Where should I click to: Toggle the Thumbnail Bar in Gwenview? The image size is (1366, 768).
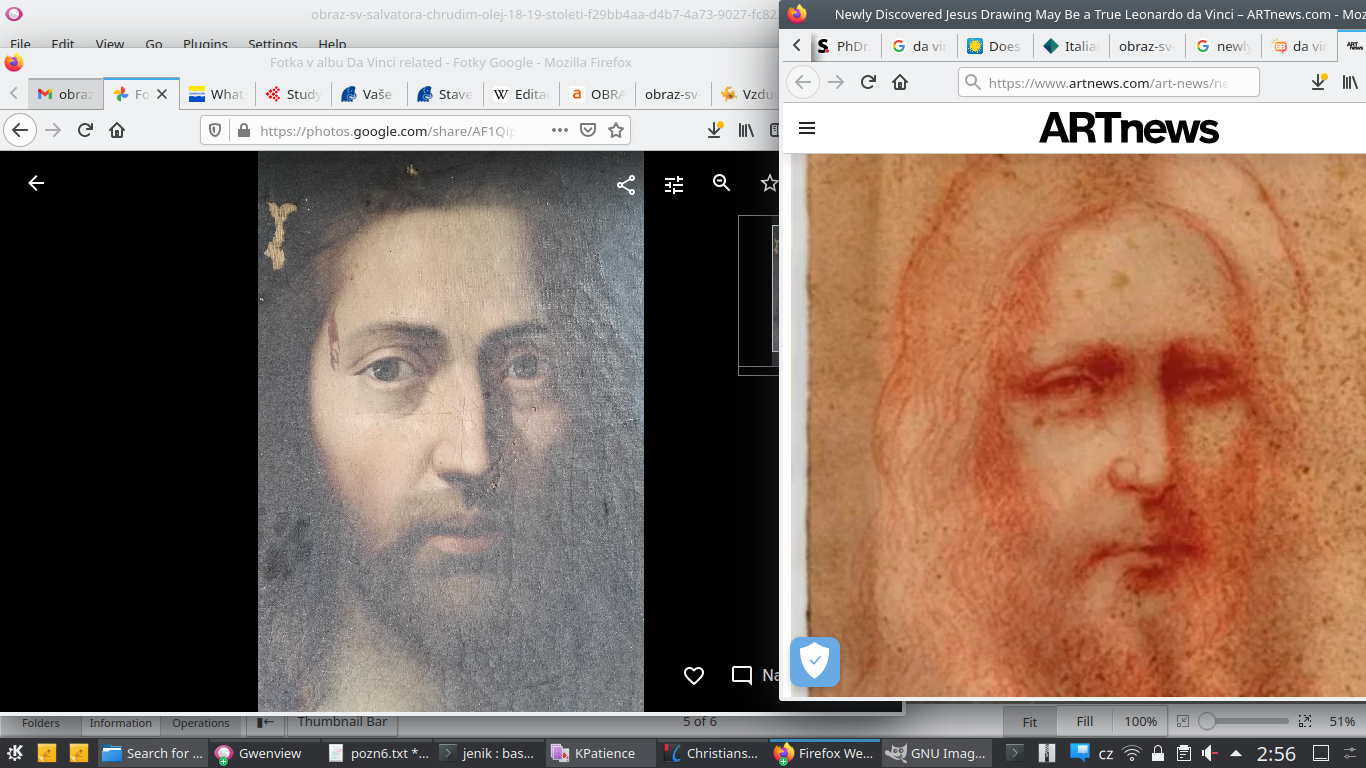[x=342, y=721]
